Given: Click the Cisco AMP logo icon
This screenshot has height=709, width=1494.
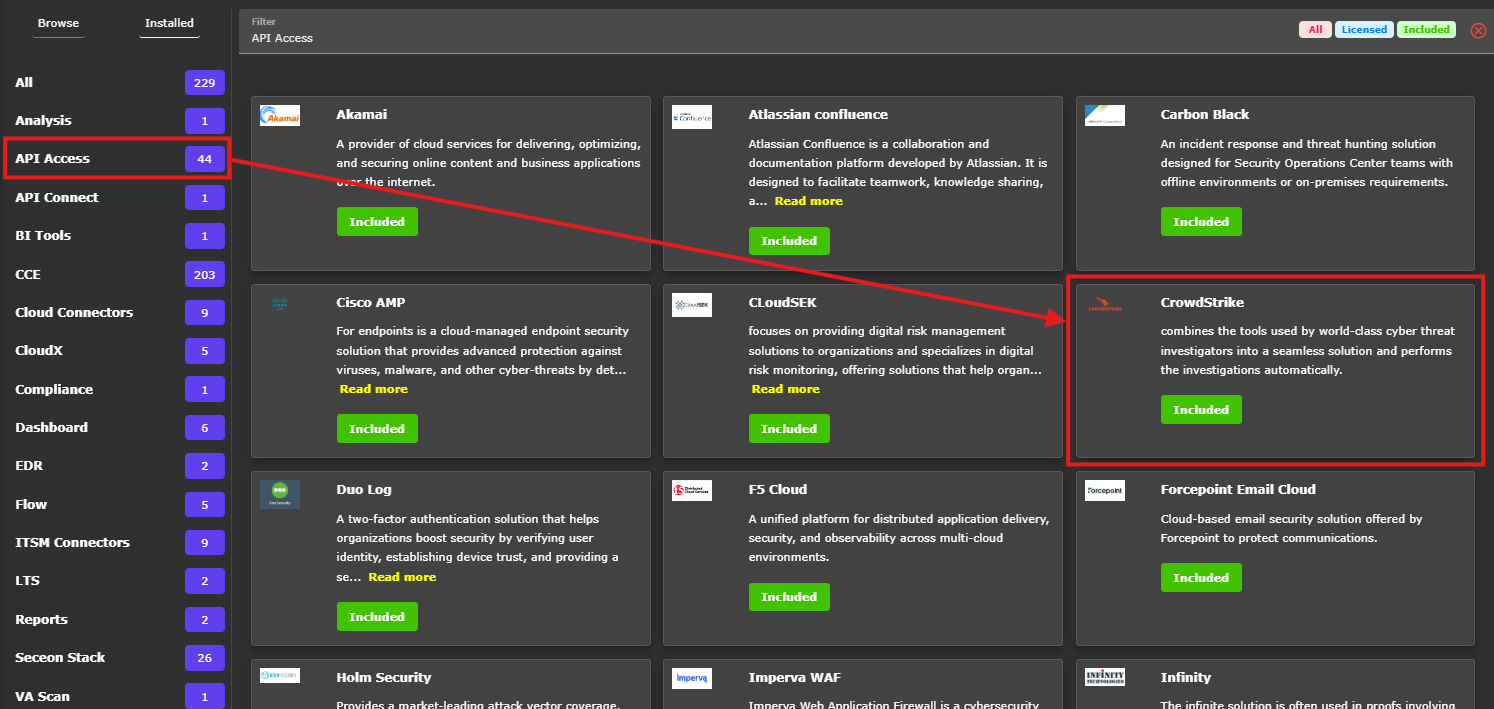Looking at the screenshot, I should (280, 304).
